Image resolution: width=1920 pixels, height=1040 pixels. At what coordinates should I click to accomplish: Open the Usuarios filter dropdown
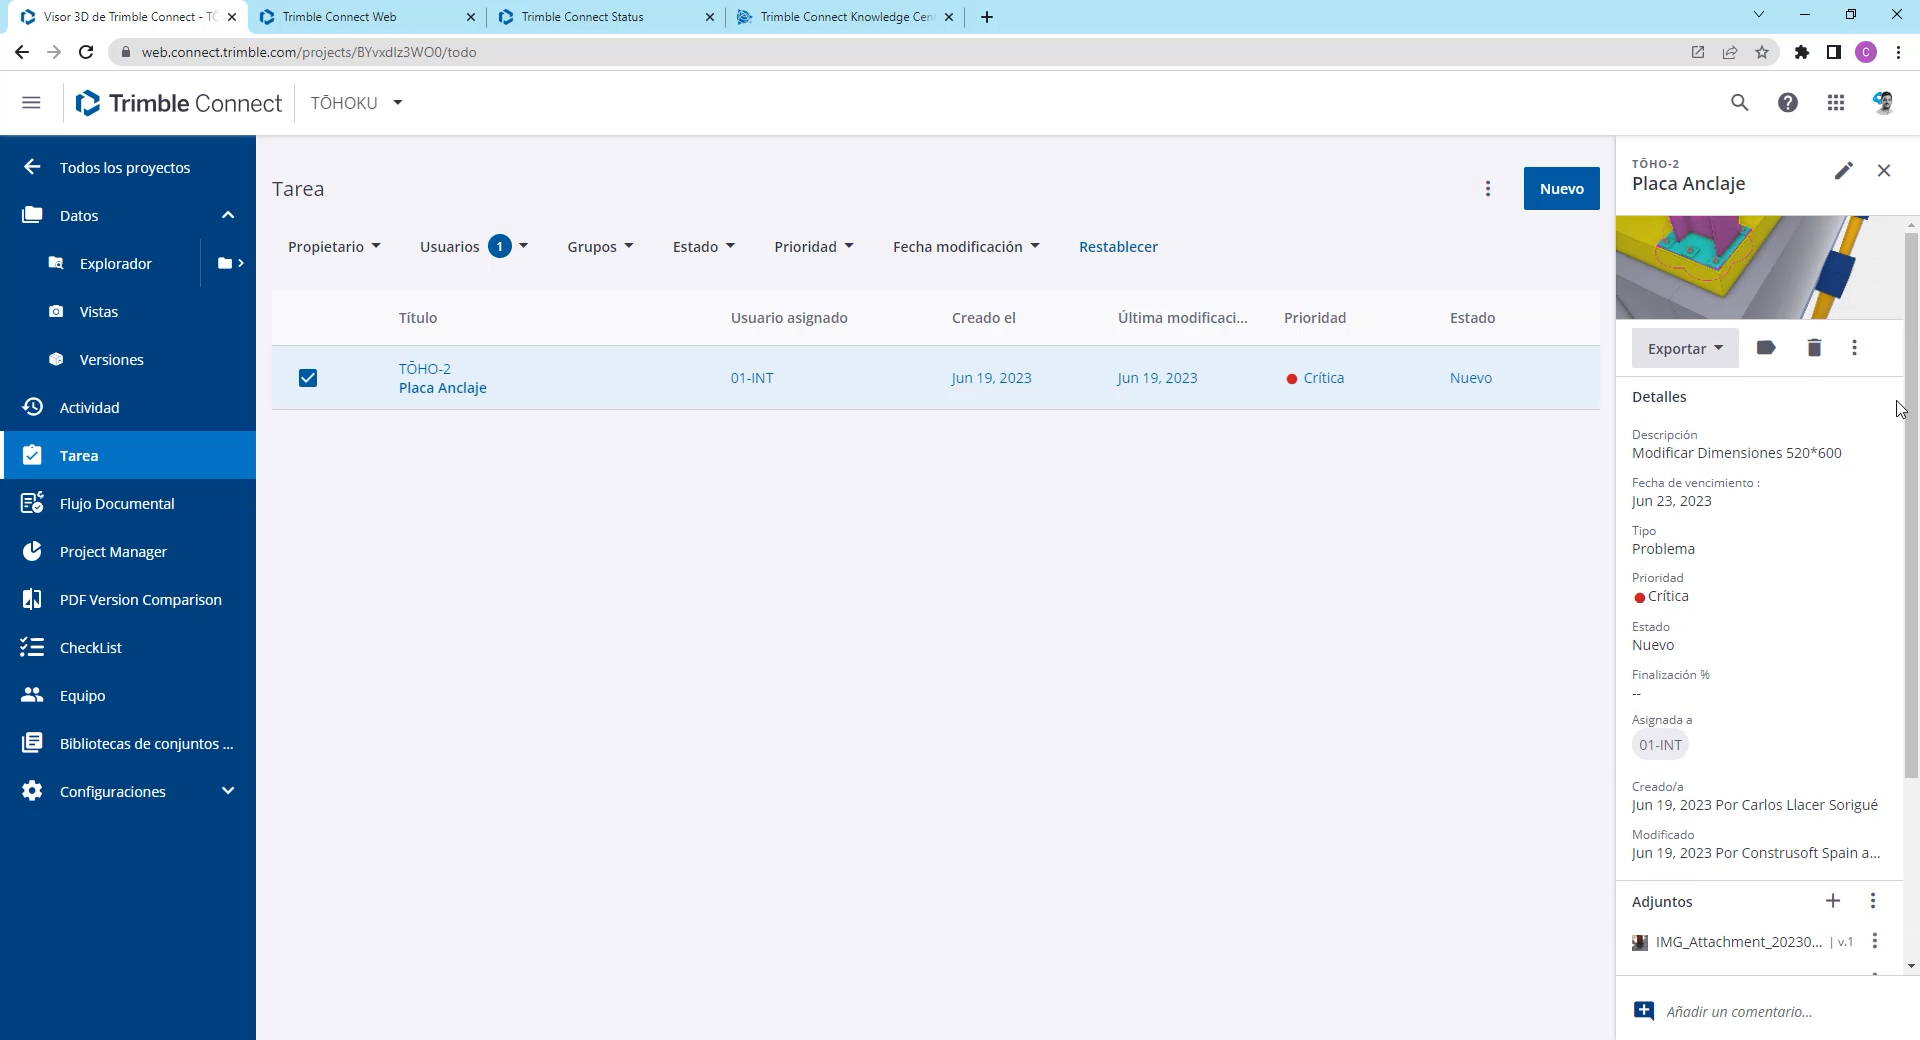coord(474,247)
